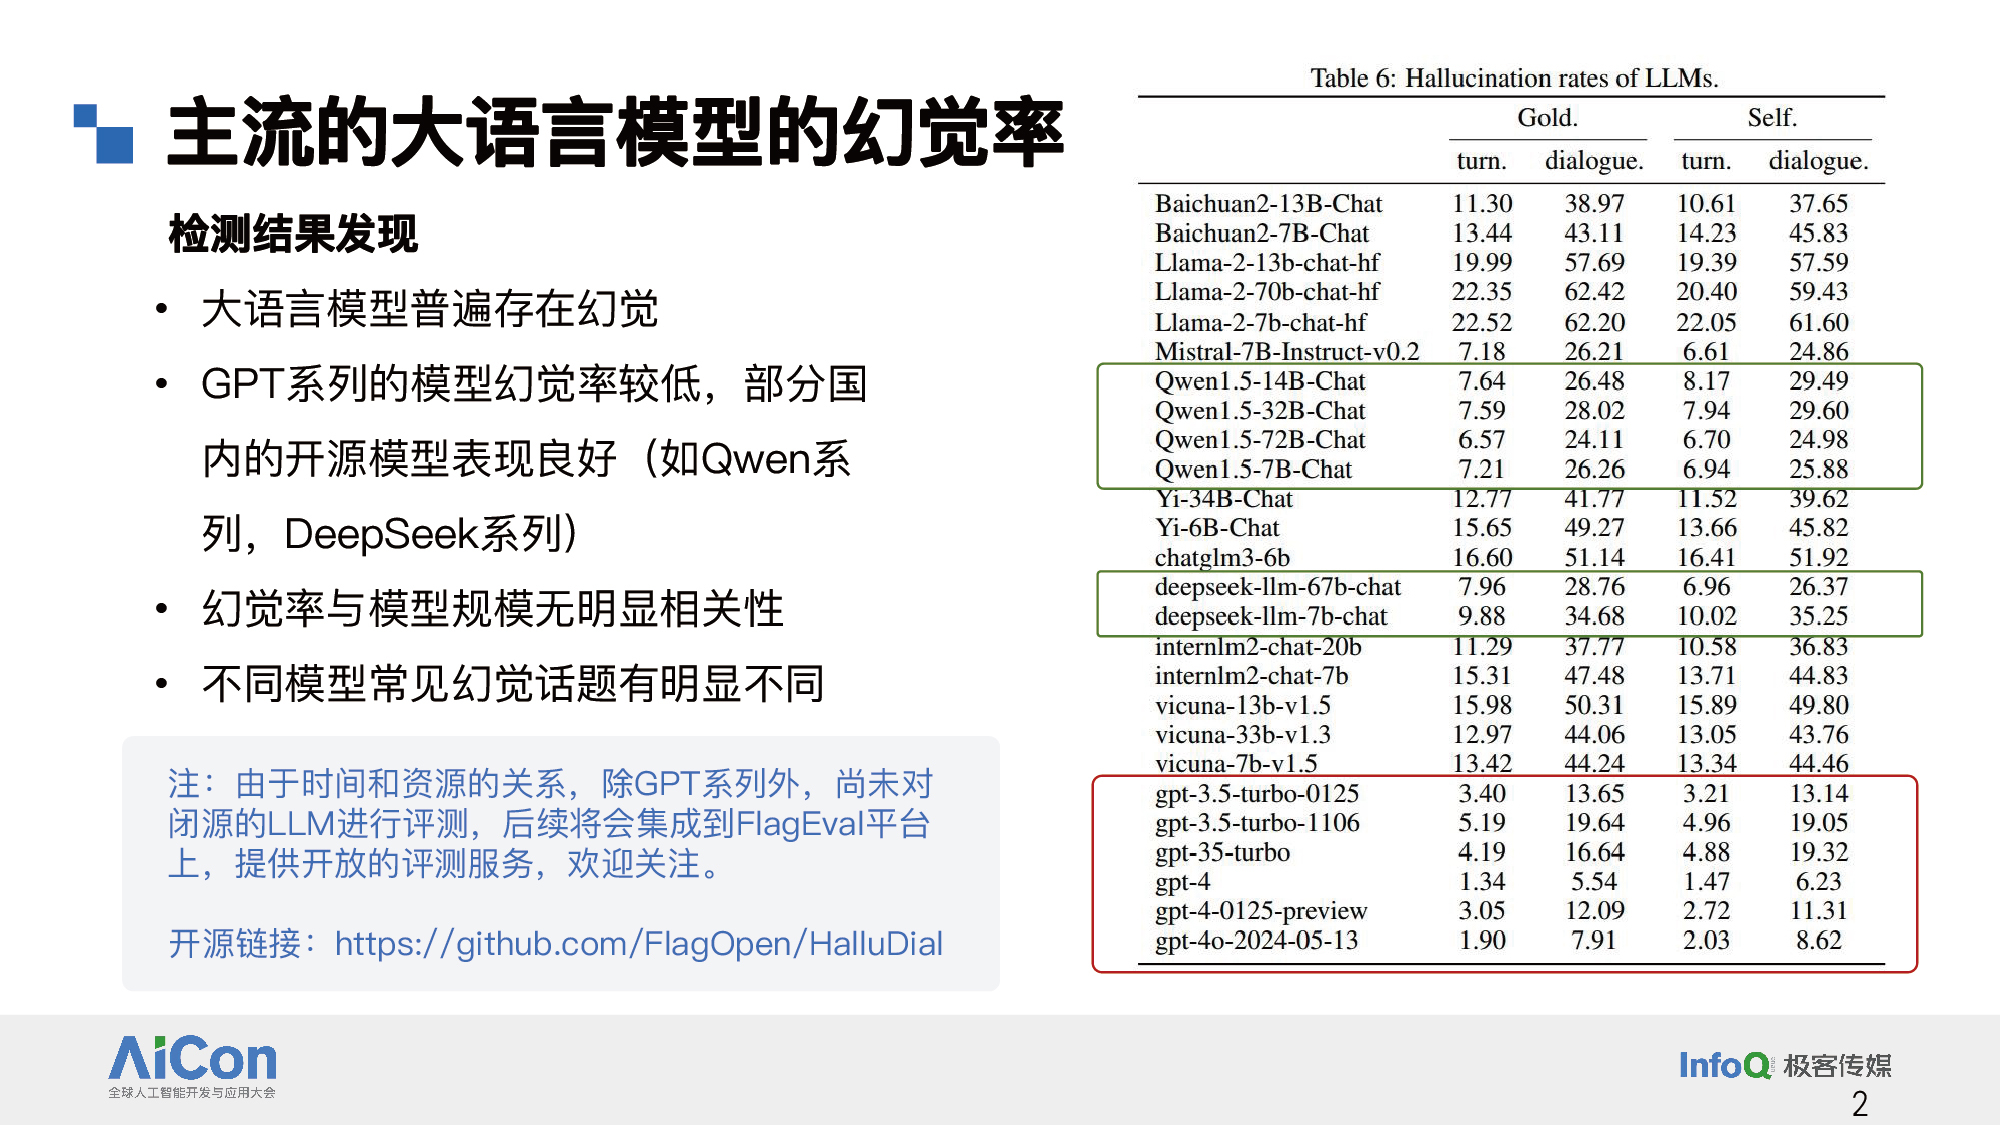
Task: Click the internlm2-chat-7b row label
Action: point(1251,675)
